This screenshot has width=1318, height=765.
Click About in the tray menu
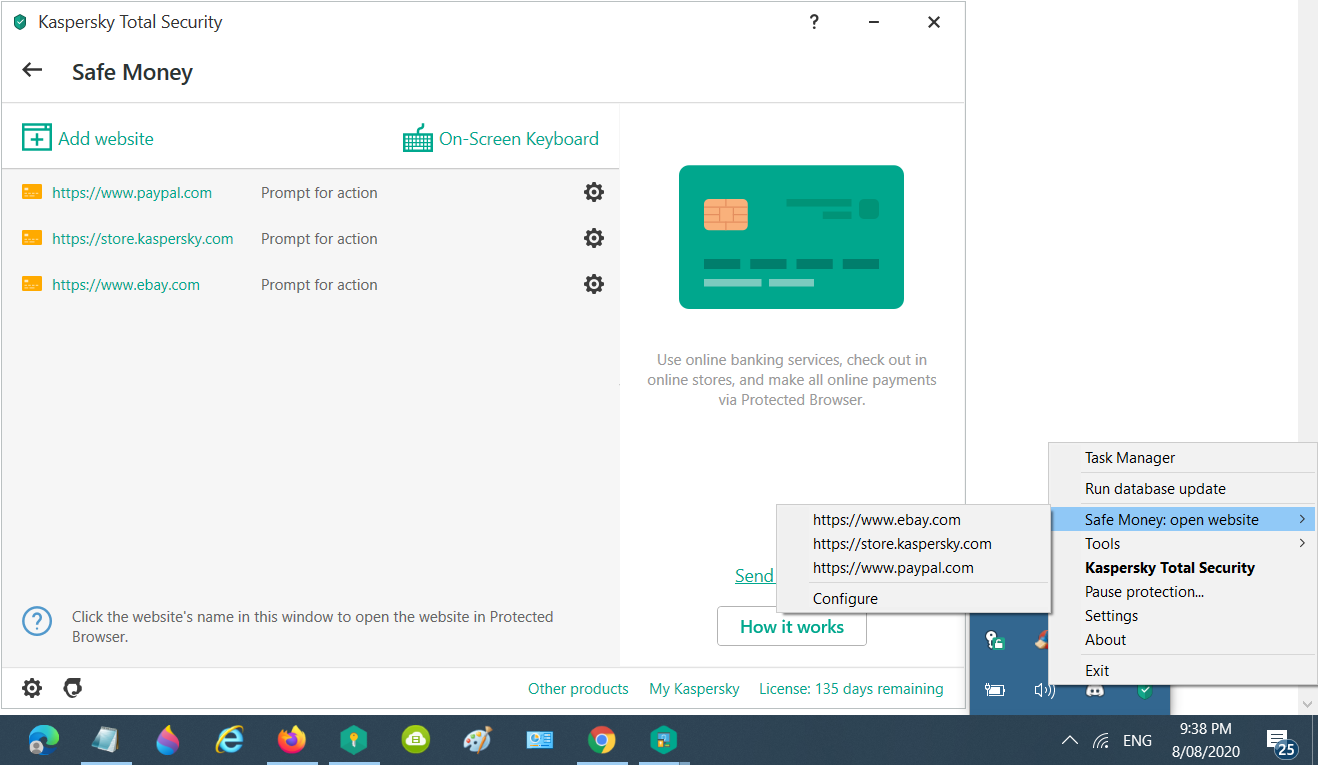[1105, 639]
